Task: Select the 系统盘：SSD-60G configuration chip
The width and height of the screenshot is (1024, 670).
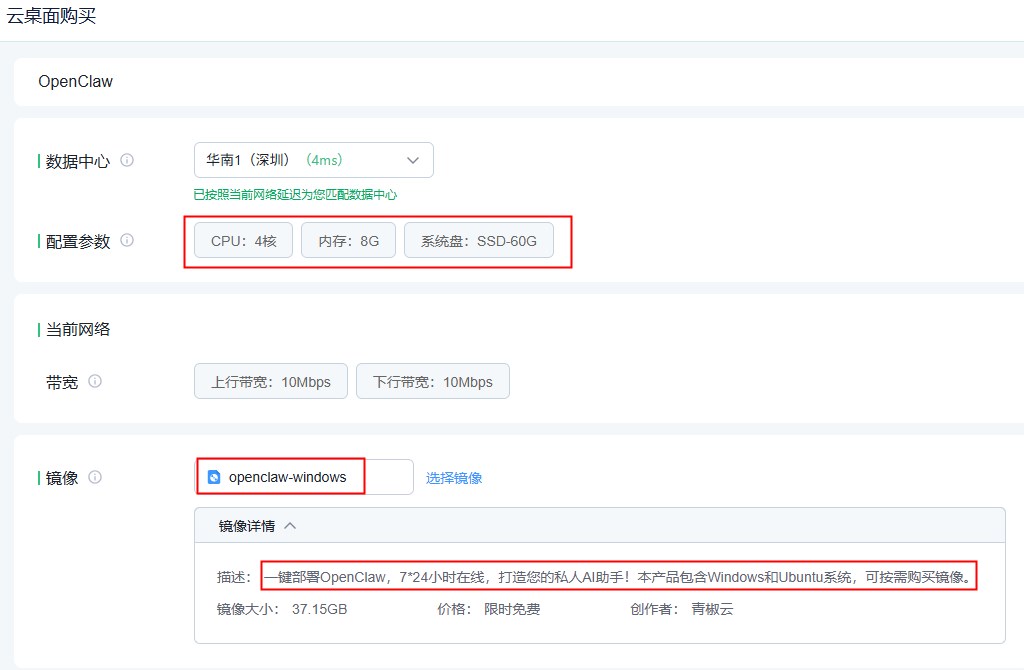Action: coord(478,241)
